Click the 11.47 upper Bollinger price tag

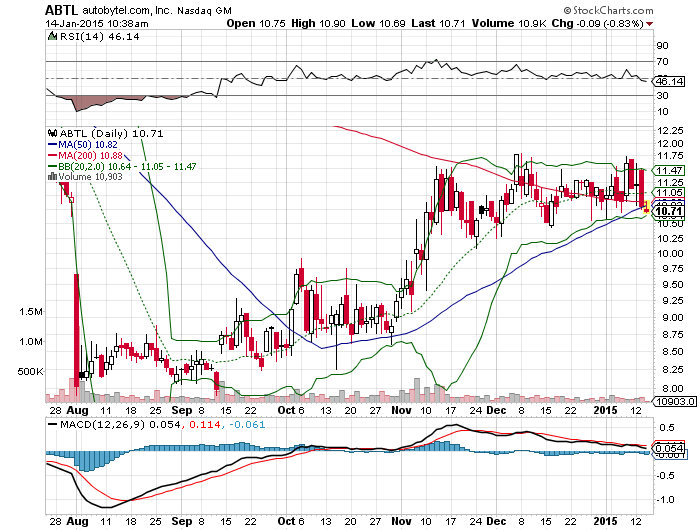(669, 171)
